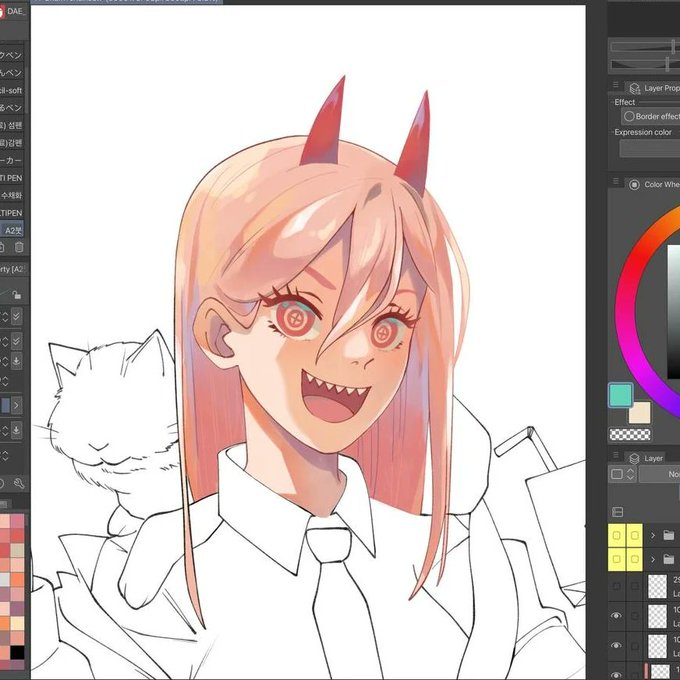Click stepper arrows beside layer color button
Screen dimensions: 680x680
pyautogui.click(x=630, y=474)
